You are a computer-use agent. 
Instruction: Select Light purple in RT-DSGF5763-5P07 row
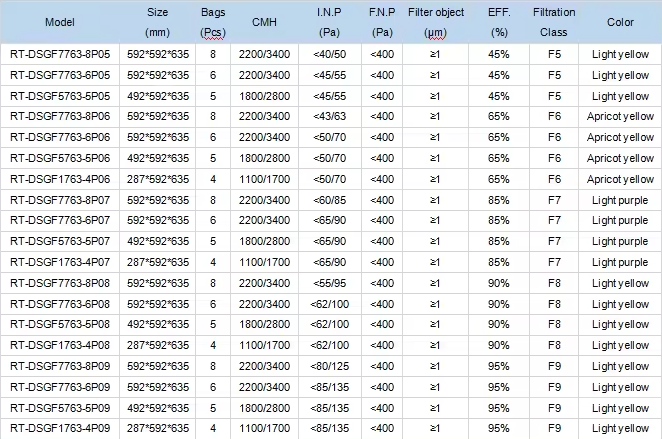(620, 241)
